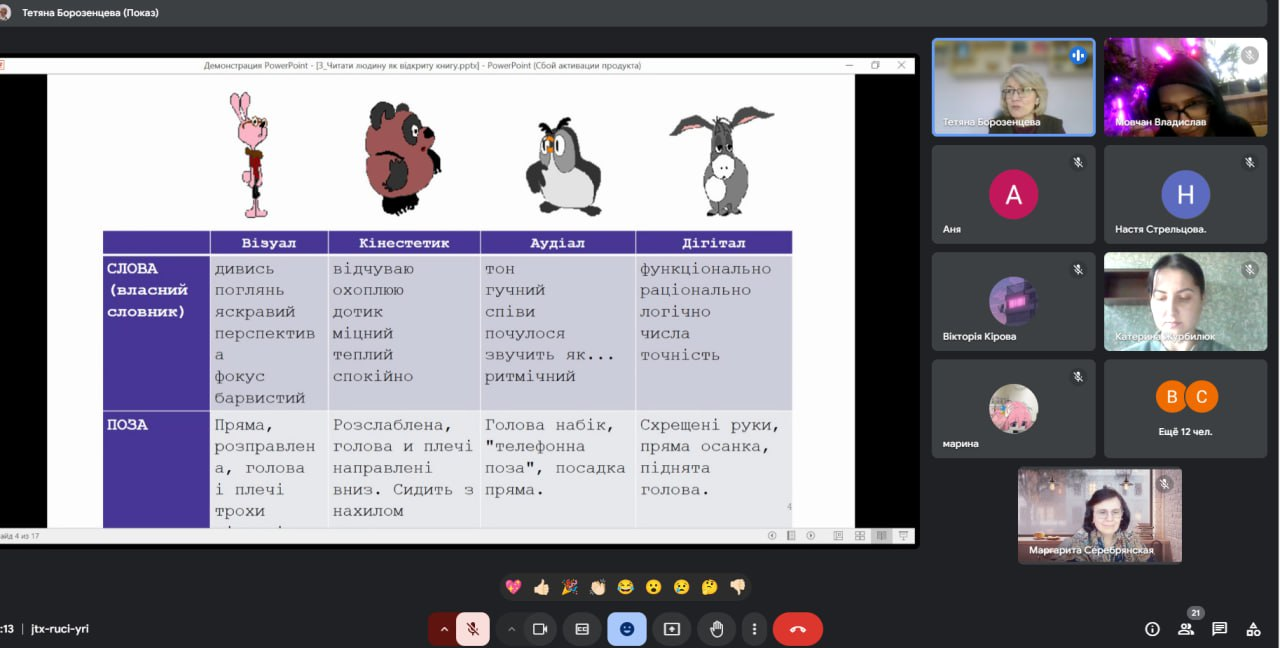
Task: Expand video settings arrow beside camera
Action: [511, 629]
